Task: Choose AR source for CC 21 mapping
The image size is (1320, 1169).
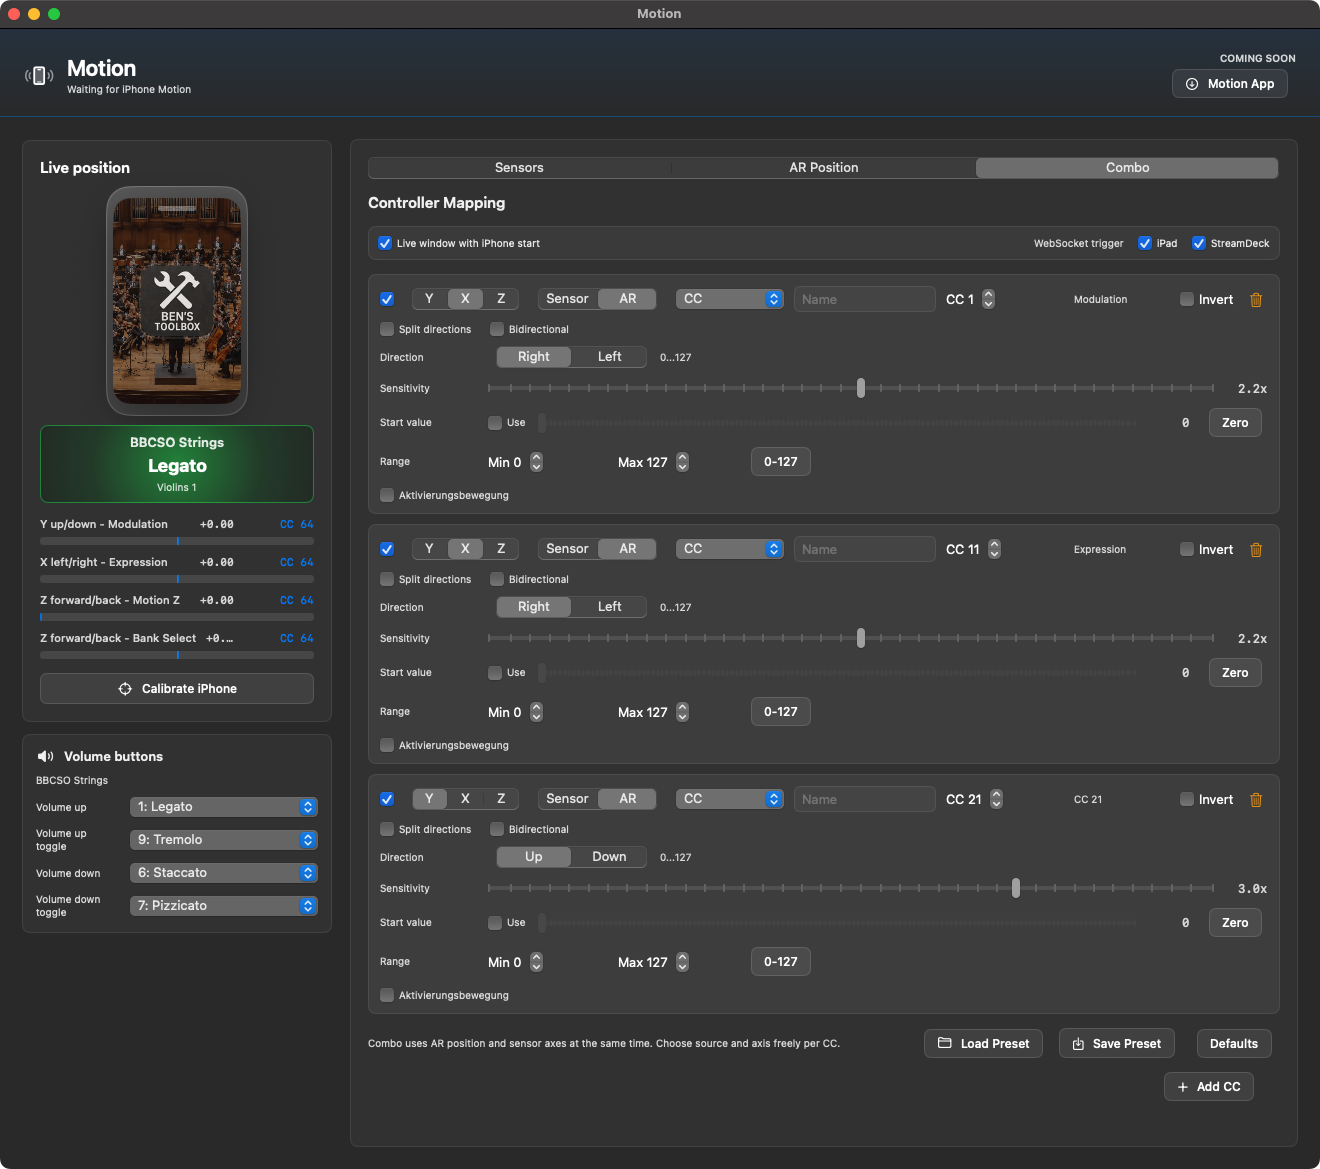Action: [x=628, y=799]
